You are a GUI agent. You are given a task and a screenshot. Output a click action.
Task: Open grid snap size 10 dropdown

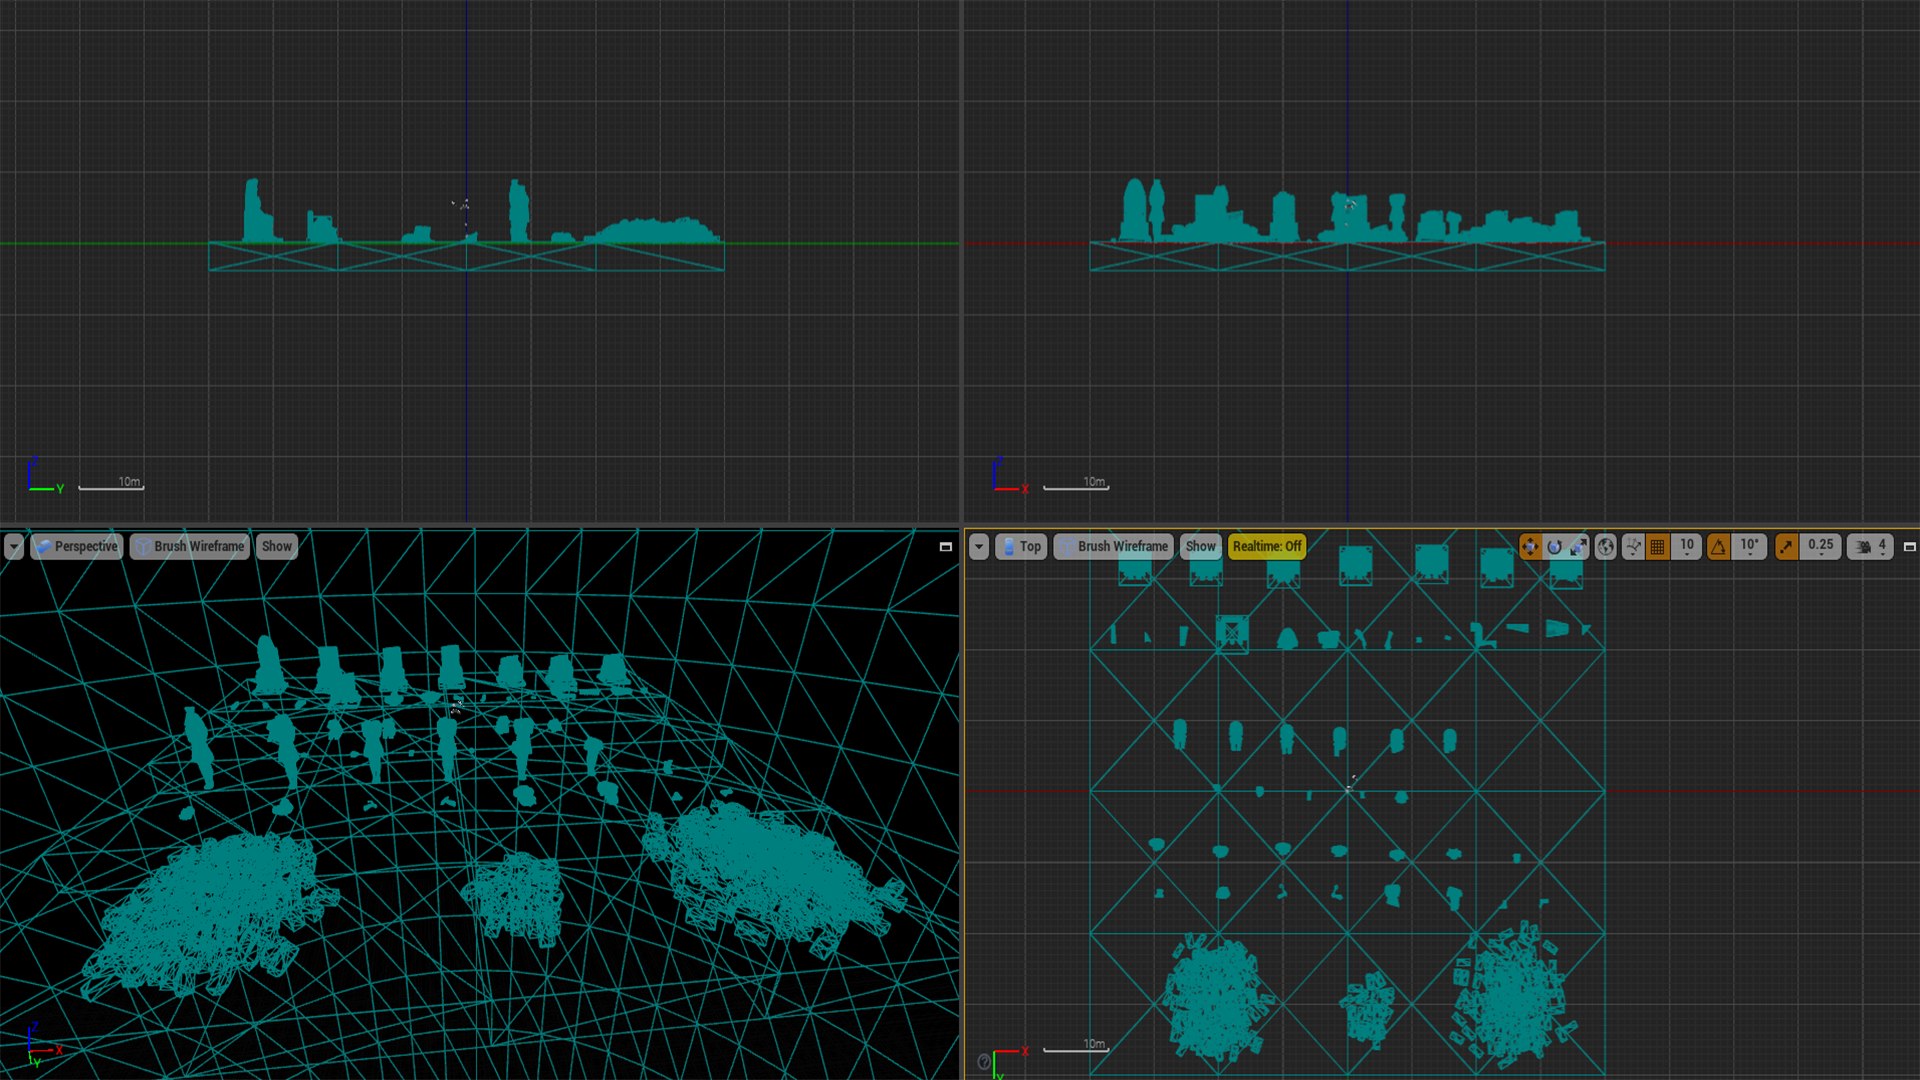1687,546
